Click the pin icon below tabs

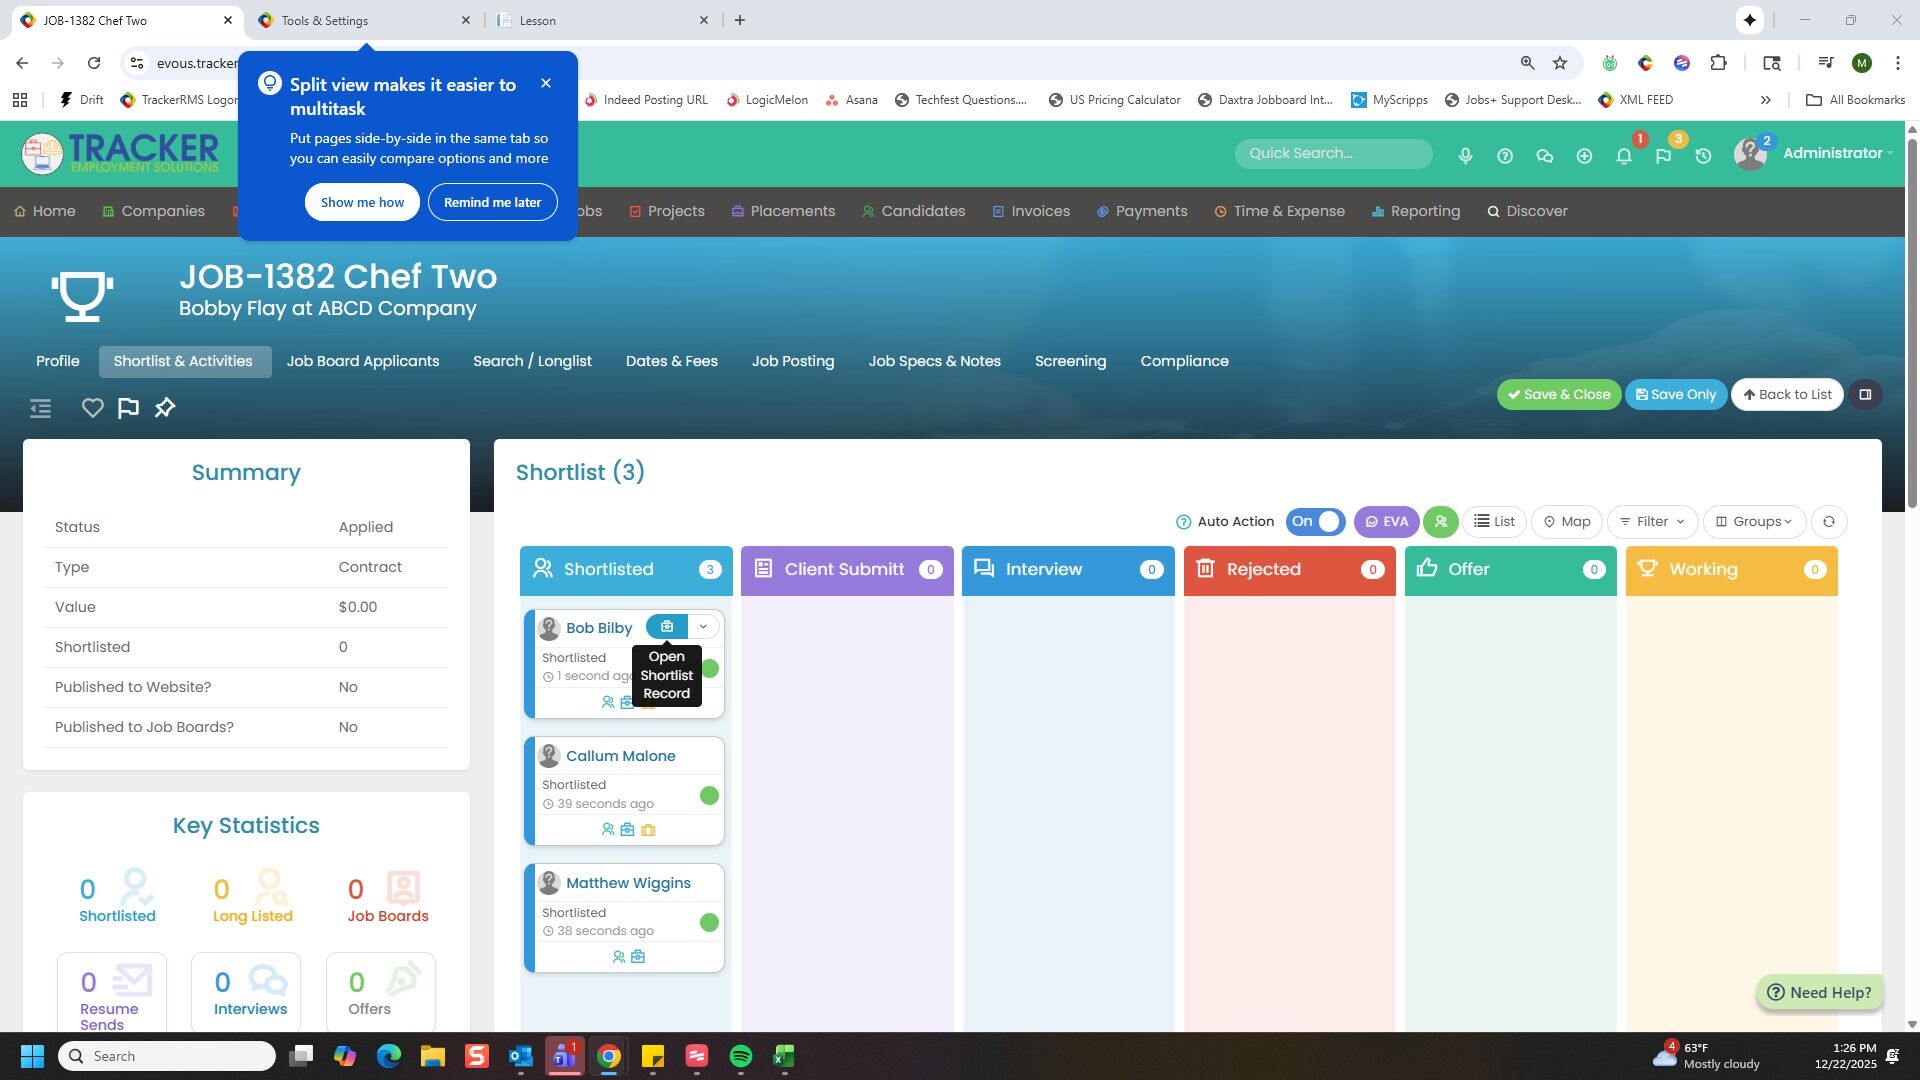(165, 408)
